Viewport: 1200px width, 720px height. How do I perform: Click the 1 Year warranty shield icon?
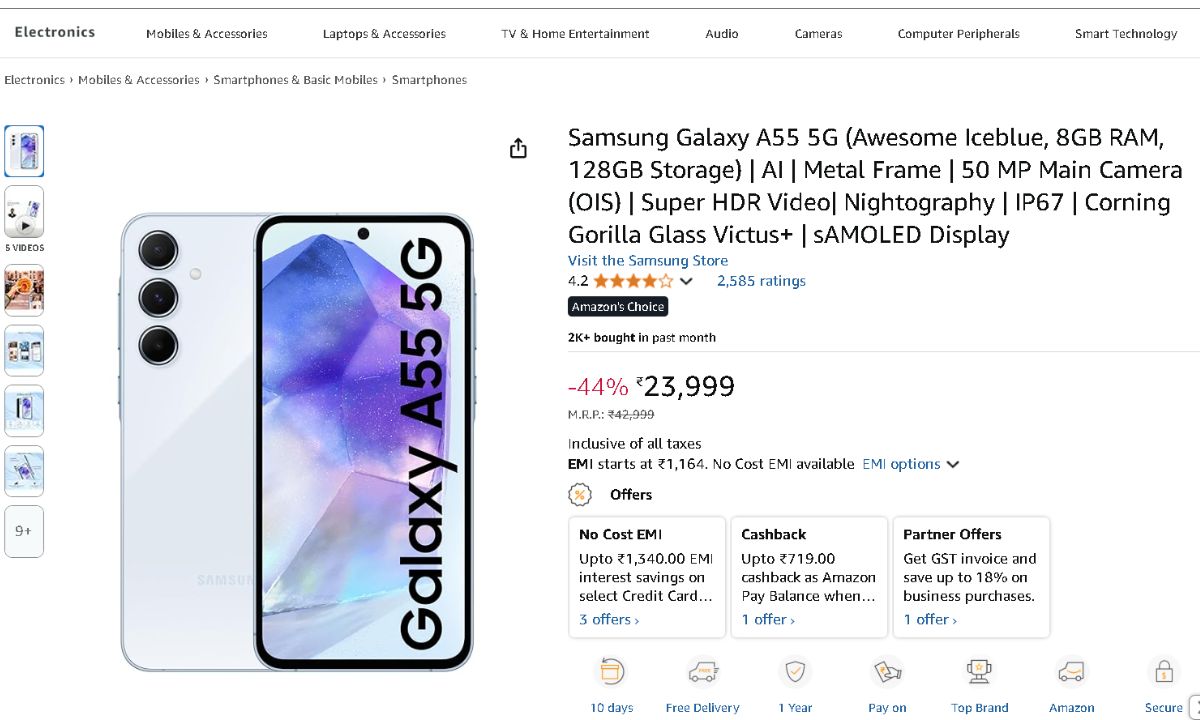click(795, 671)
